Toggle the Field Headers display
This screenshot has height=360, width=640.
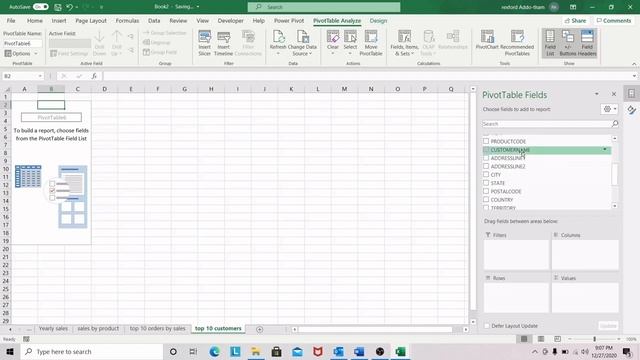pos(587,43)
